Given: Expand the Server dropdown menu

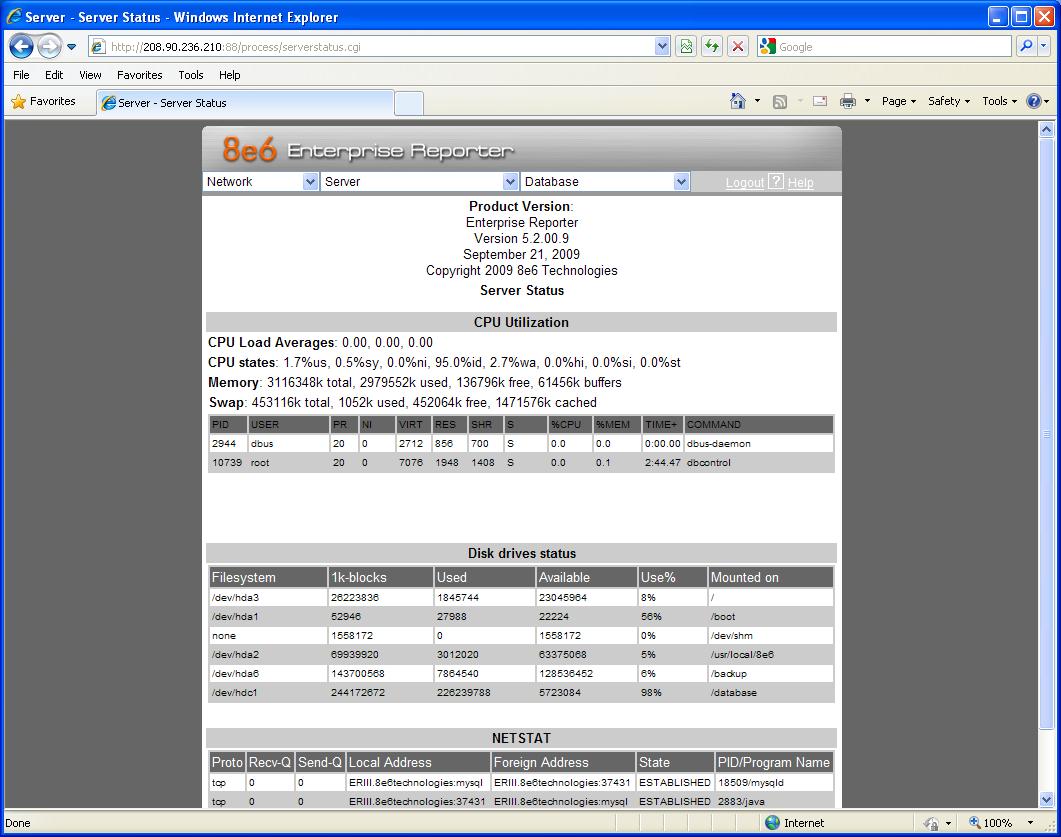Looking at the screenshot, I should (509, 182).
